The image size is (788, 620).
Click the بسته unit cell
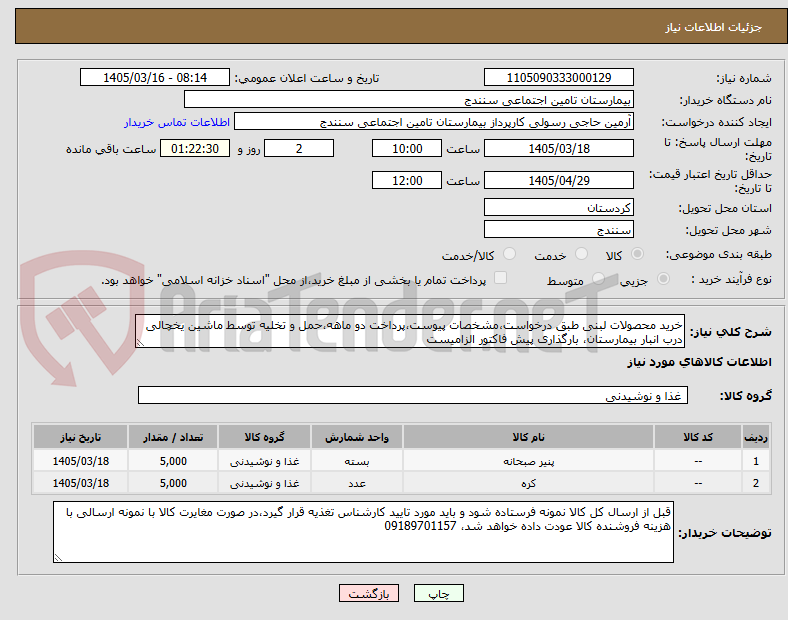point(357,461)
